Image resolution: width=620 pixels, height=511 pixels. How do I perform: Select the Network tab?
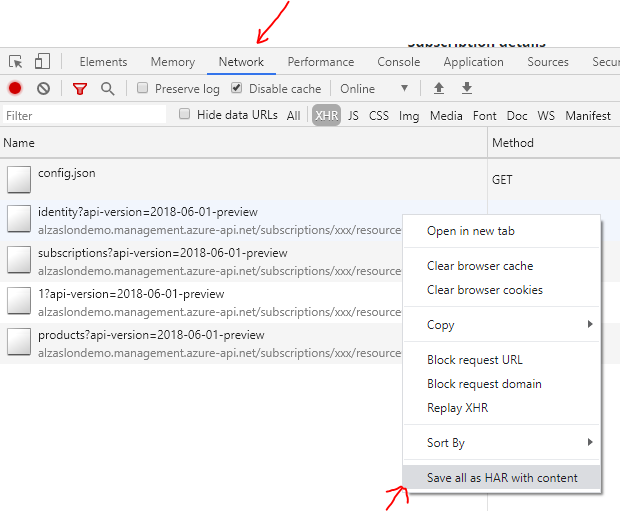241,62
